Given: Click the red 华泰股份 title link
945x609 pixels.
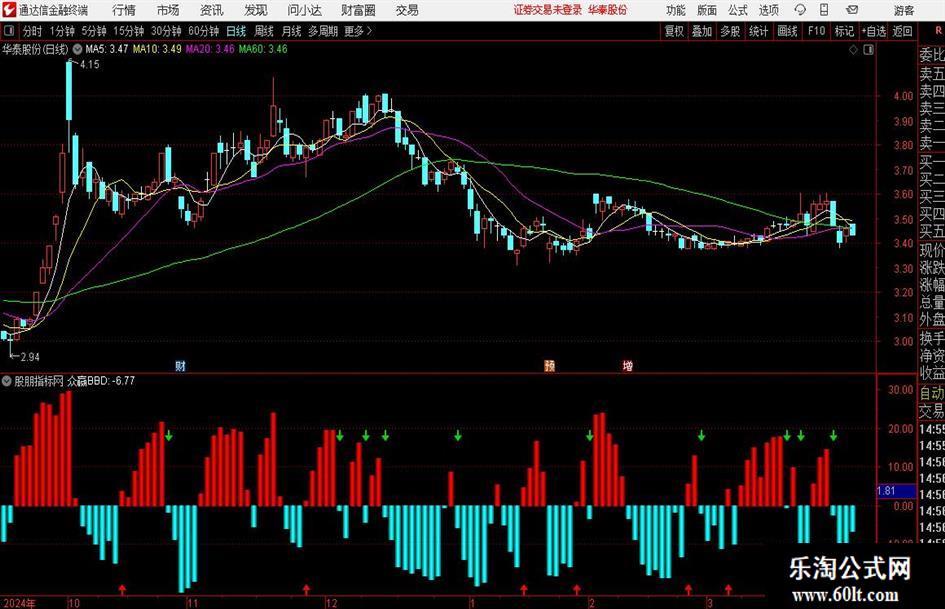Looking at the screenshot, I should coord(608,10).
